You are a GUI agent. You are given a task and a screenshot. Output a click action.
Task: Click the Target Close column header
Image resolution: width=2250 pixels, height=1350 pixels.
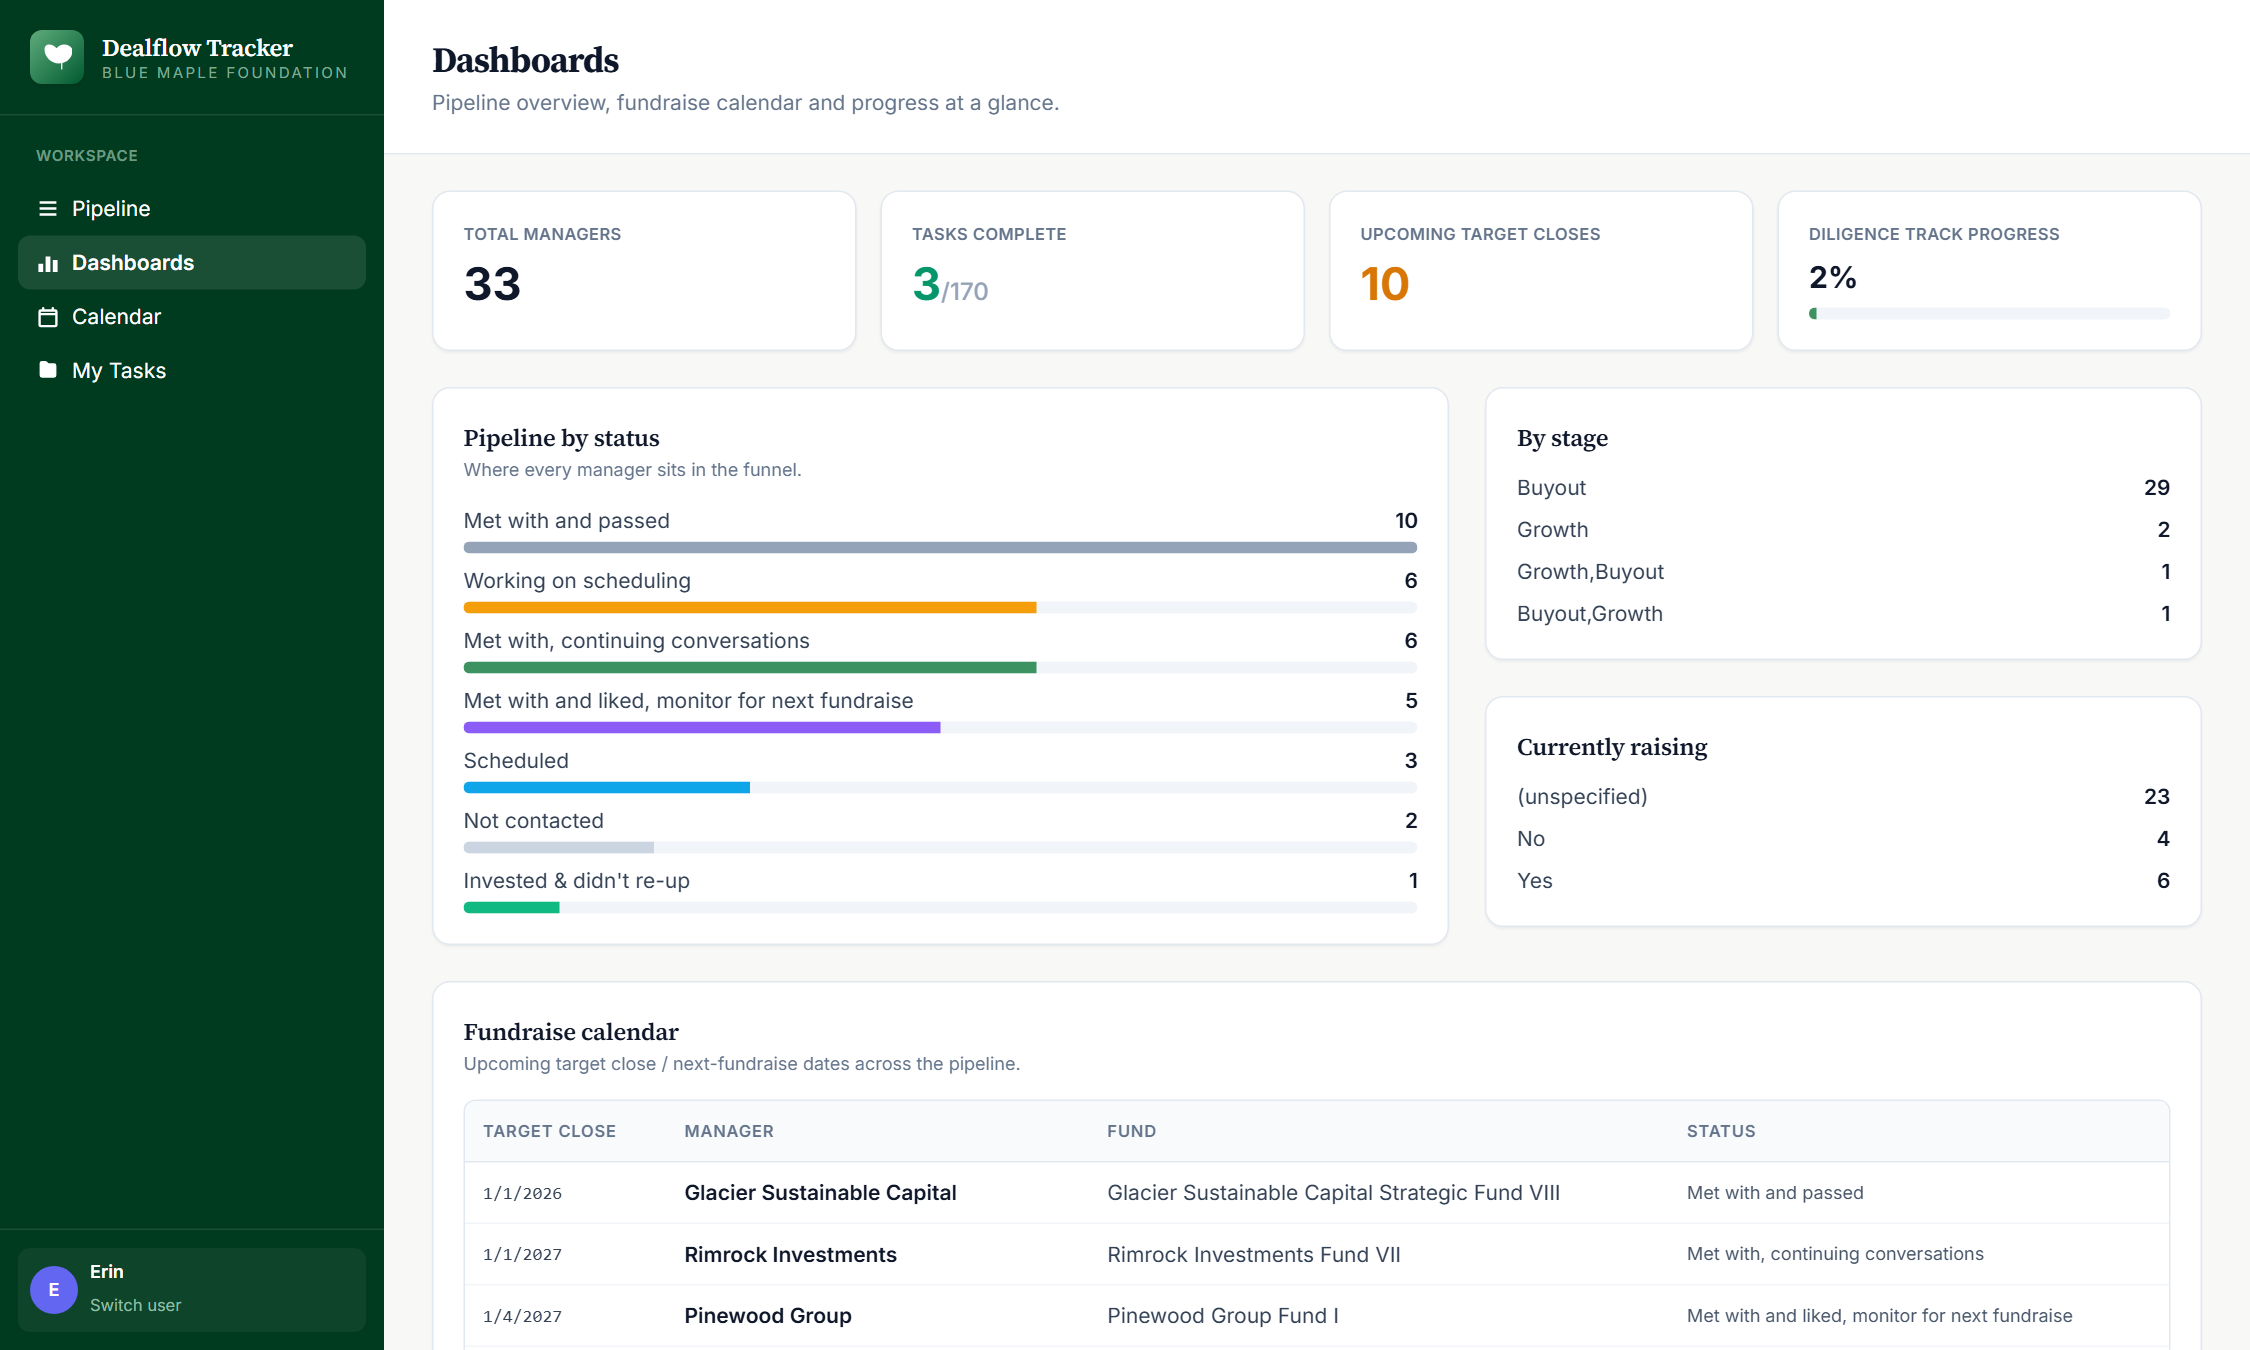coord(549,1131)
